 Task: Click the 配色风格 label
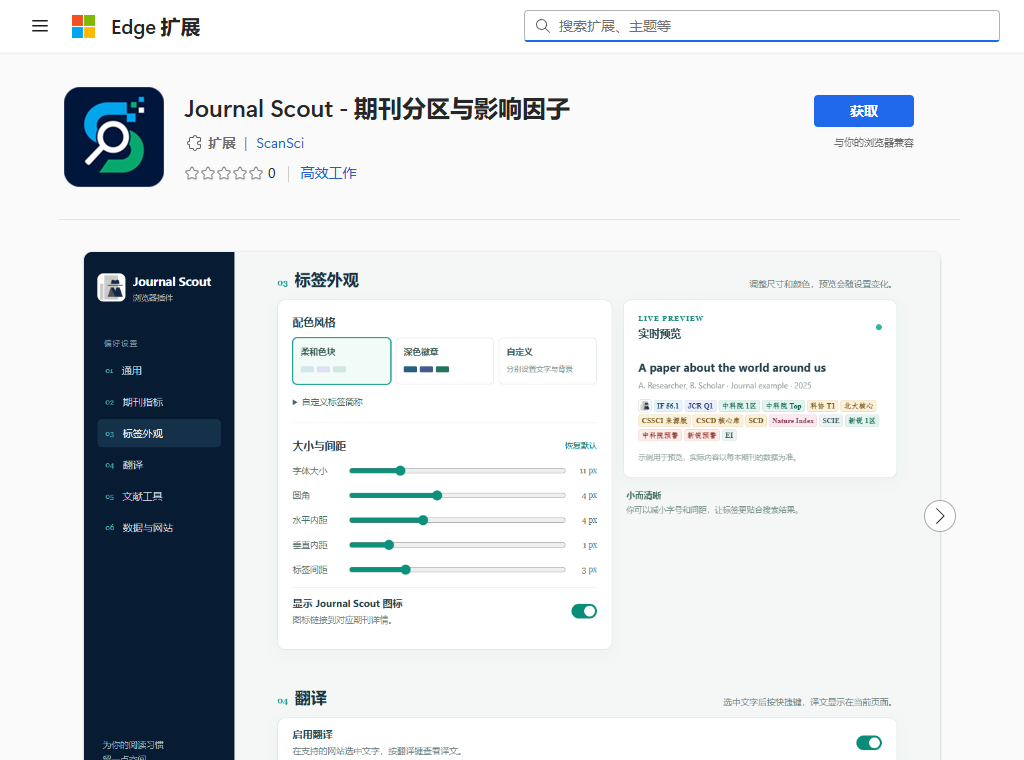pyautogui.click(x=313, y=323)
